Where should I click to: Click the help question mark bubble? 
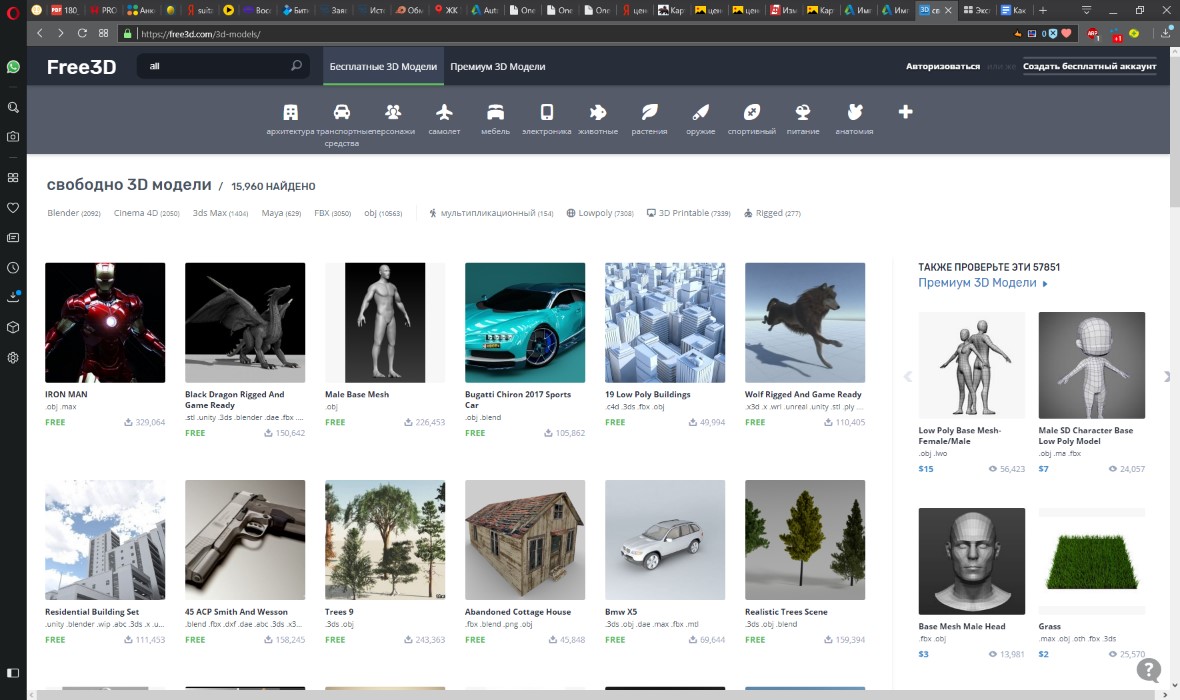pos(1148,669)
